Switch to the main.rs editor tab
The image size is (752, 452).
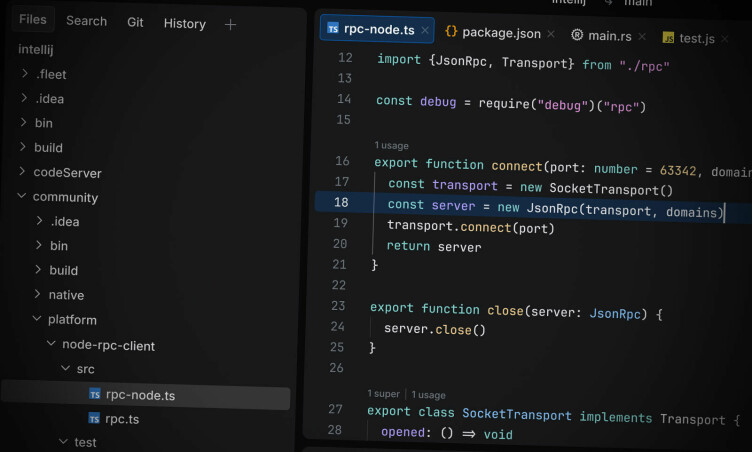[608, 36]
